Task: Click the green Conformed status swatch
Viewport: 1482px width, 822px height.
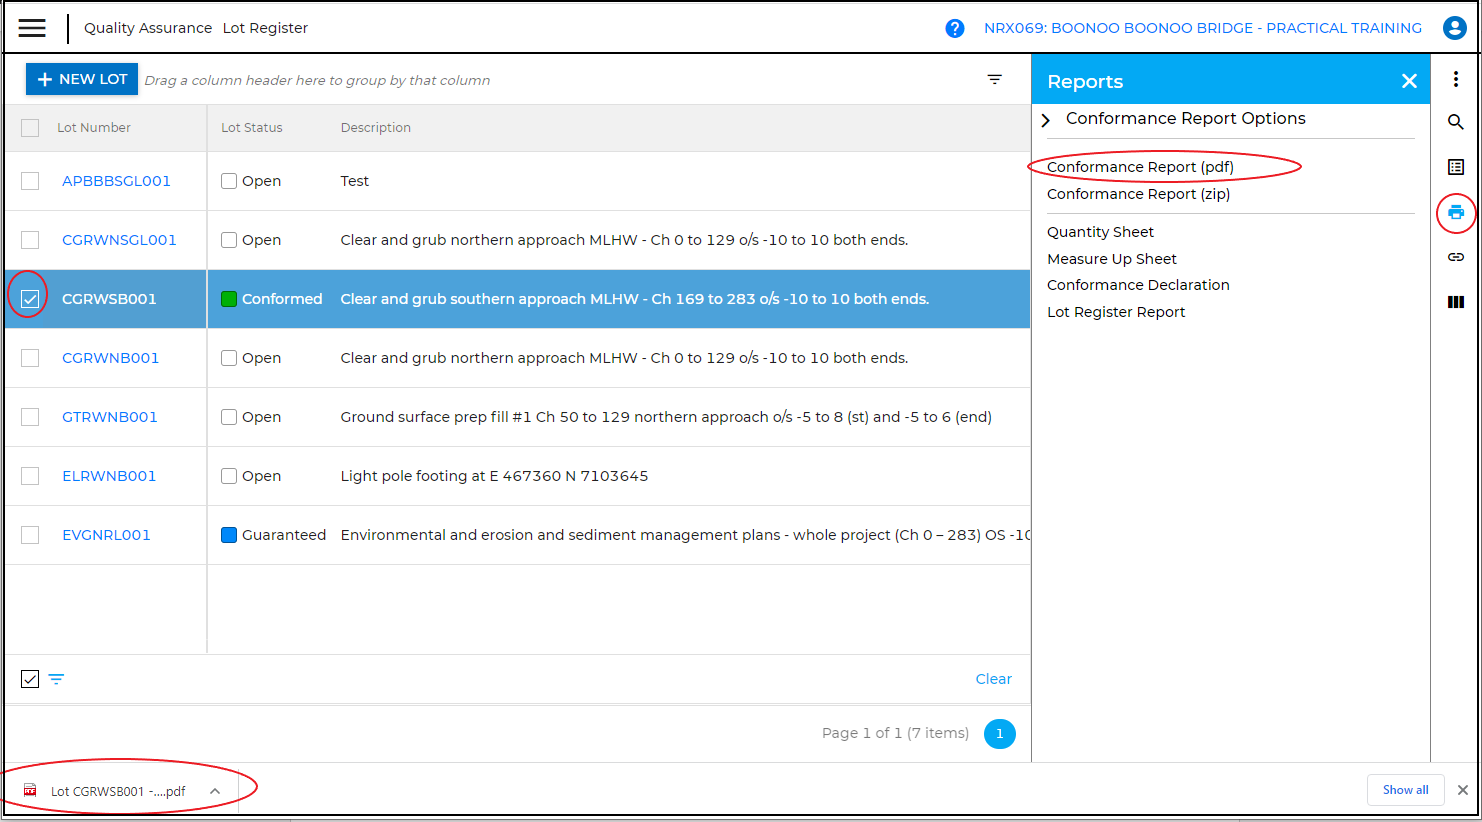Action: [x=229, y=299]
